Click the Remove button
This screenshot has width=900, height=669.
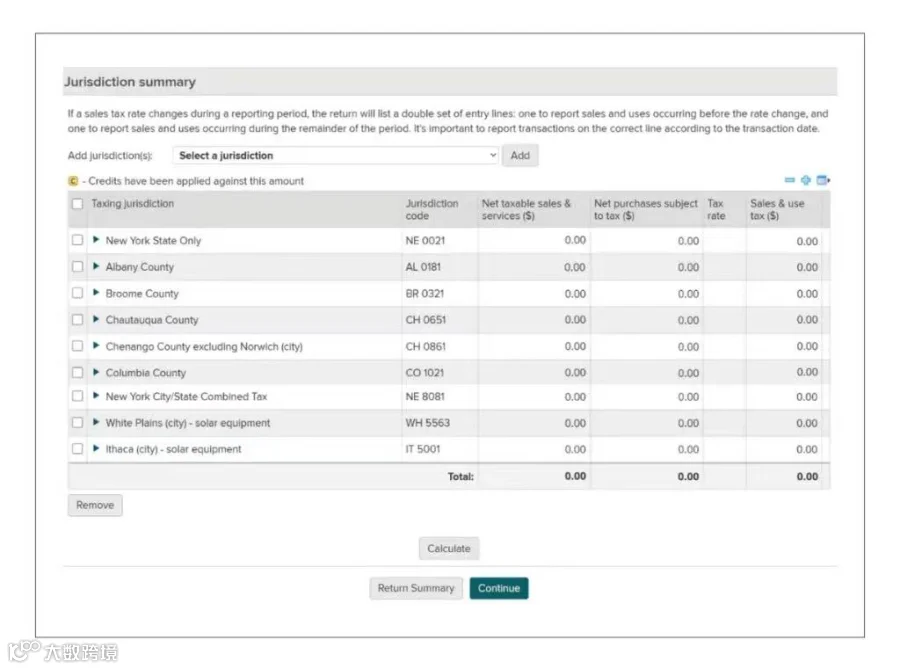(95, 505)
